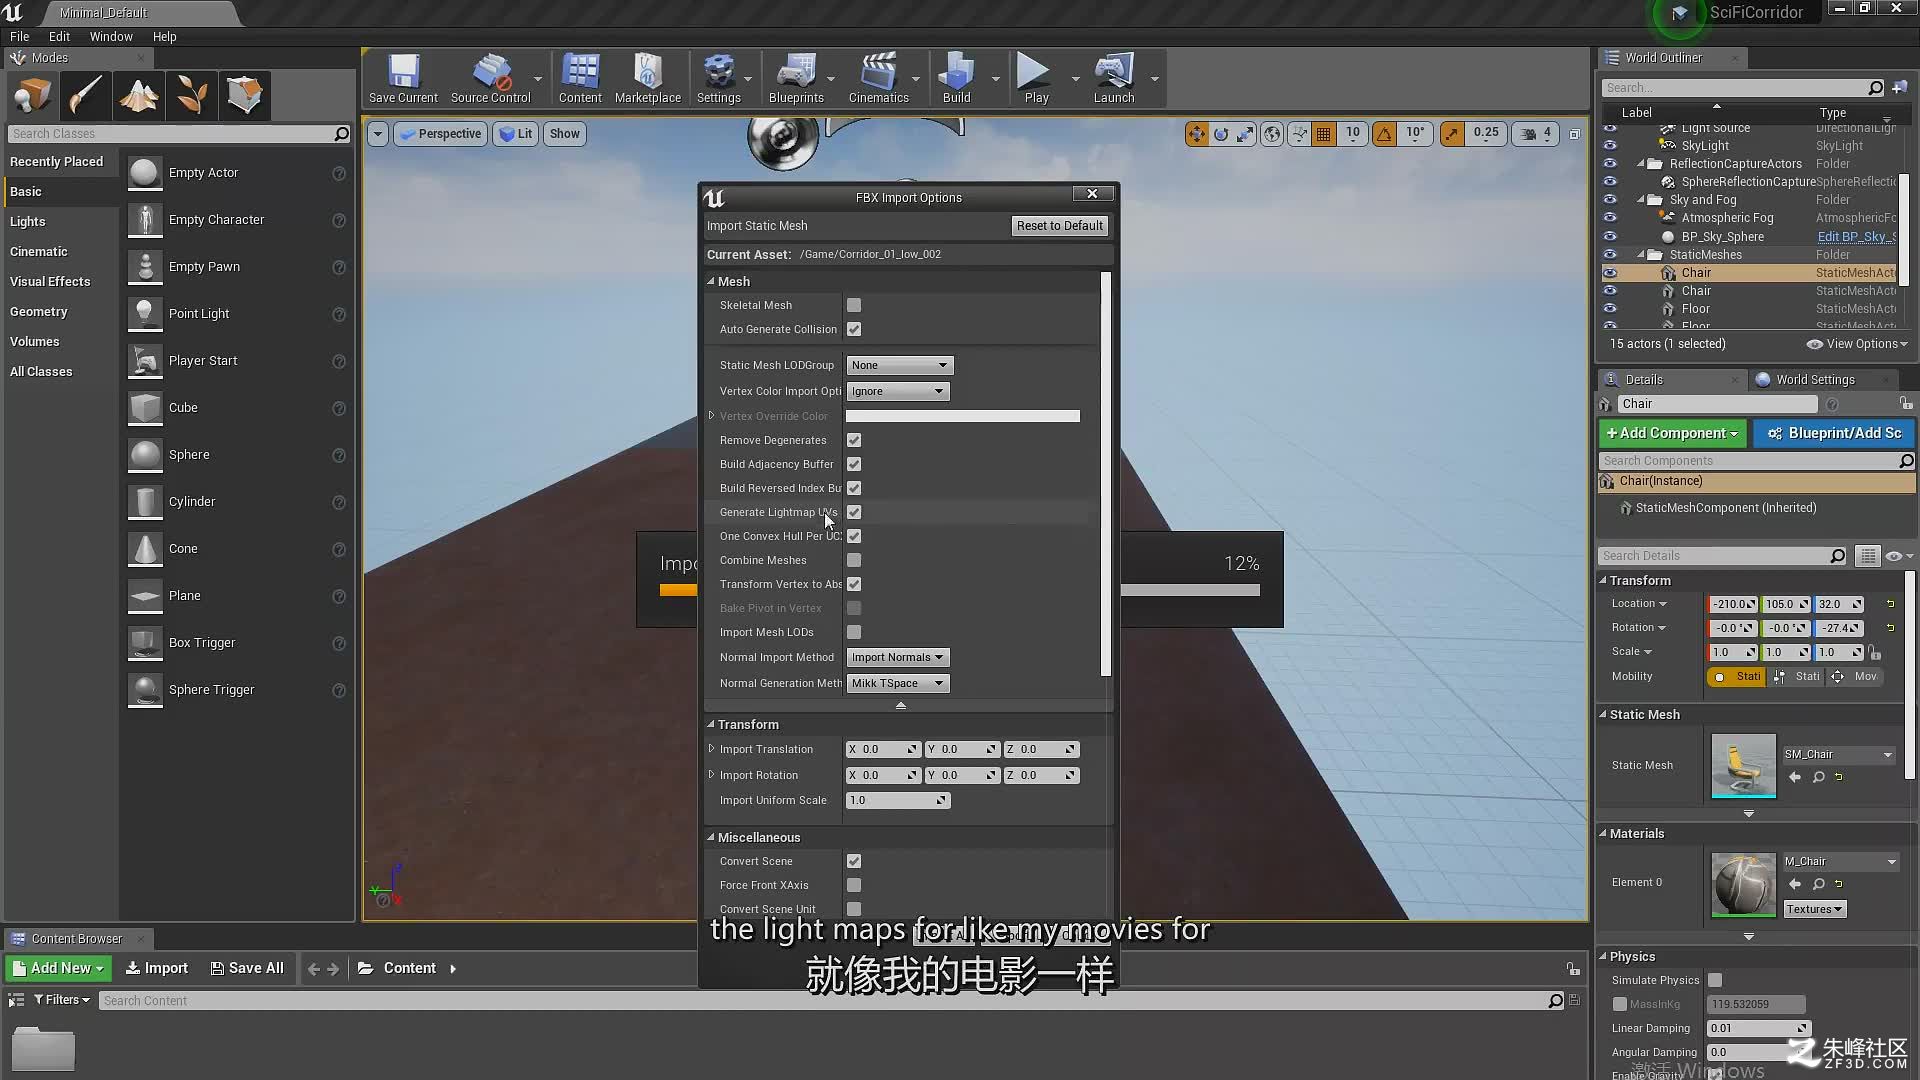Enable the Combine Meshes checkbox
Screen dimensions: 1920x1080
point(853,560)
